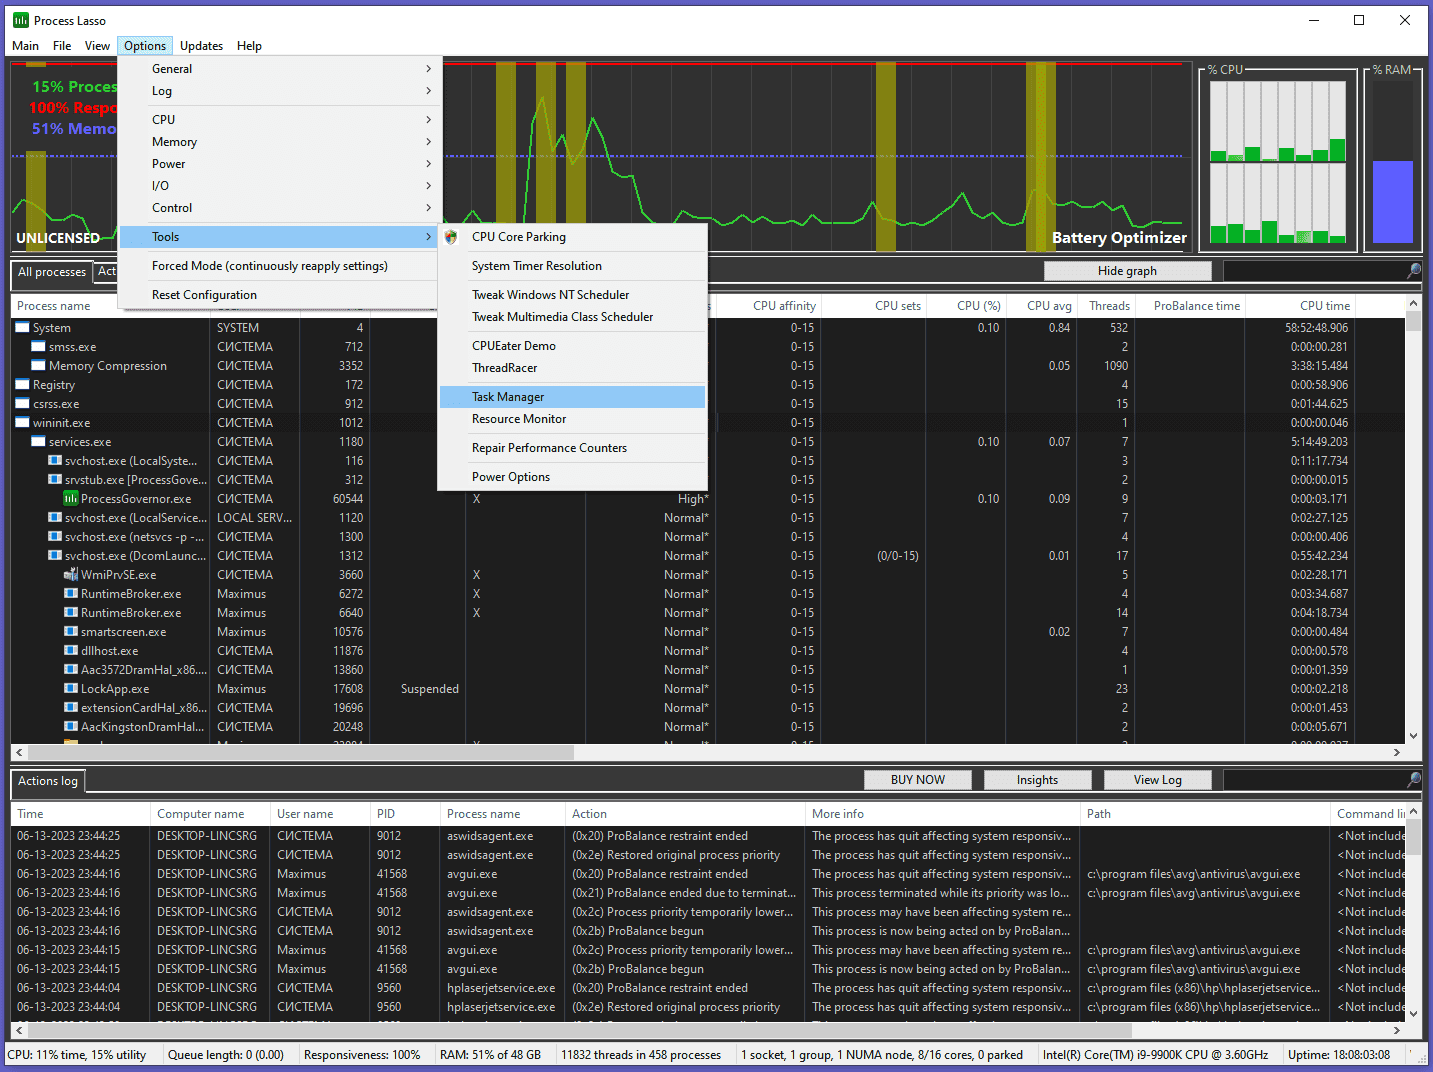Collapse the services.exe tree node
This screenshot has height=1072, width=1433.
tap(38, 442)
